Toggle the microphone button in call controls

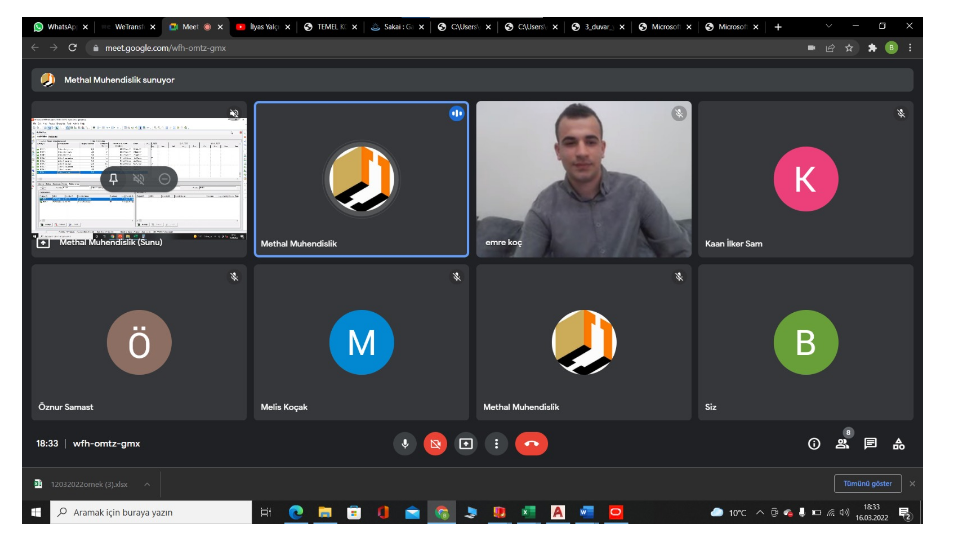click(x=405, y=444)
